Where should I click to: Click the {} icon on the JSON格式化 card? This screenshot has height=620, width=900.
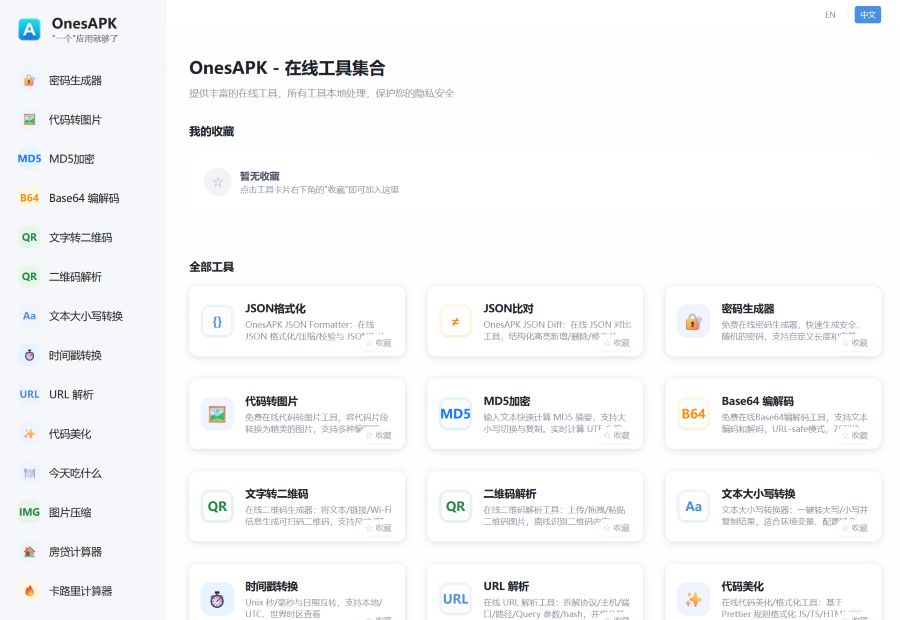click(x=217, y=322)
